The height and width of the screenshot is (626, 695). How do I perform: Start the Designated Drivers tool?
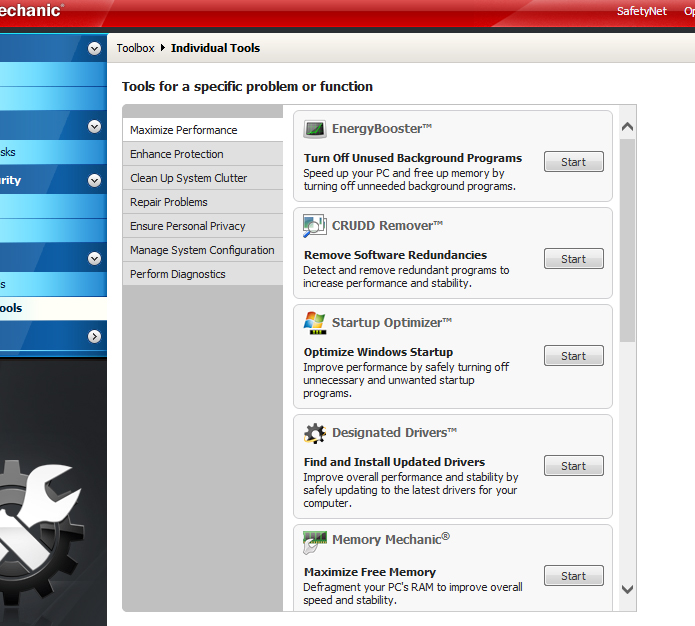[x=574, y=466]
